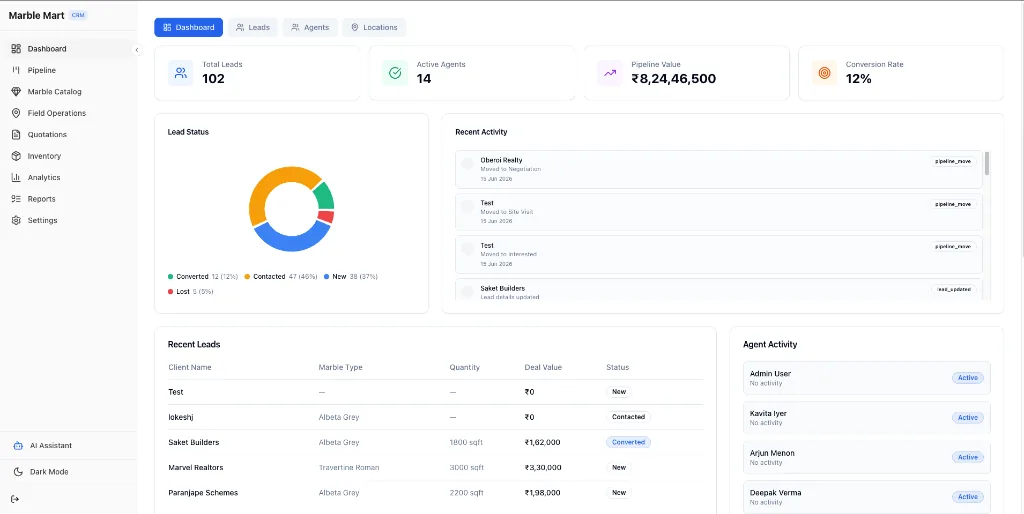Image resolution: width=1024 pixels, height=514 pixels.
Task: Click the lead_updated tag on Saket Builders
Action: pyautogui.click(x=954, y=289)
